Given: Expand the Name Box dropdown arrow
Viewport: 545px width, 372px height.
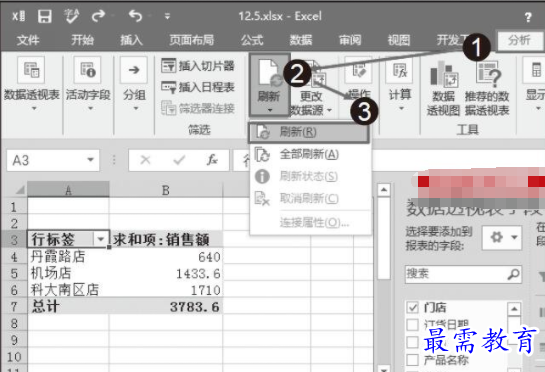Looking at the screenshot, I should click(x=91, y=160).
